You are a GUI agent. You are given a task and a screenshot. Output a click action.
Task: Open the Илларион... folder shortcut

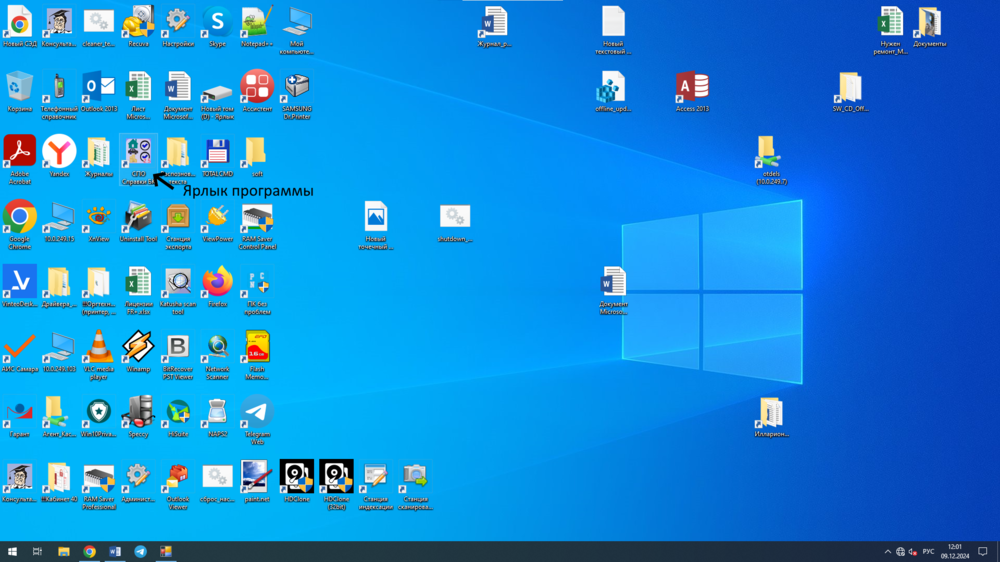(771, 417)
